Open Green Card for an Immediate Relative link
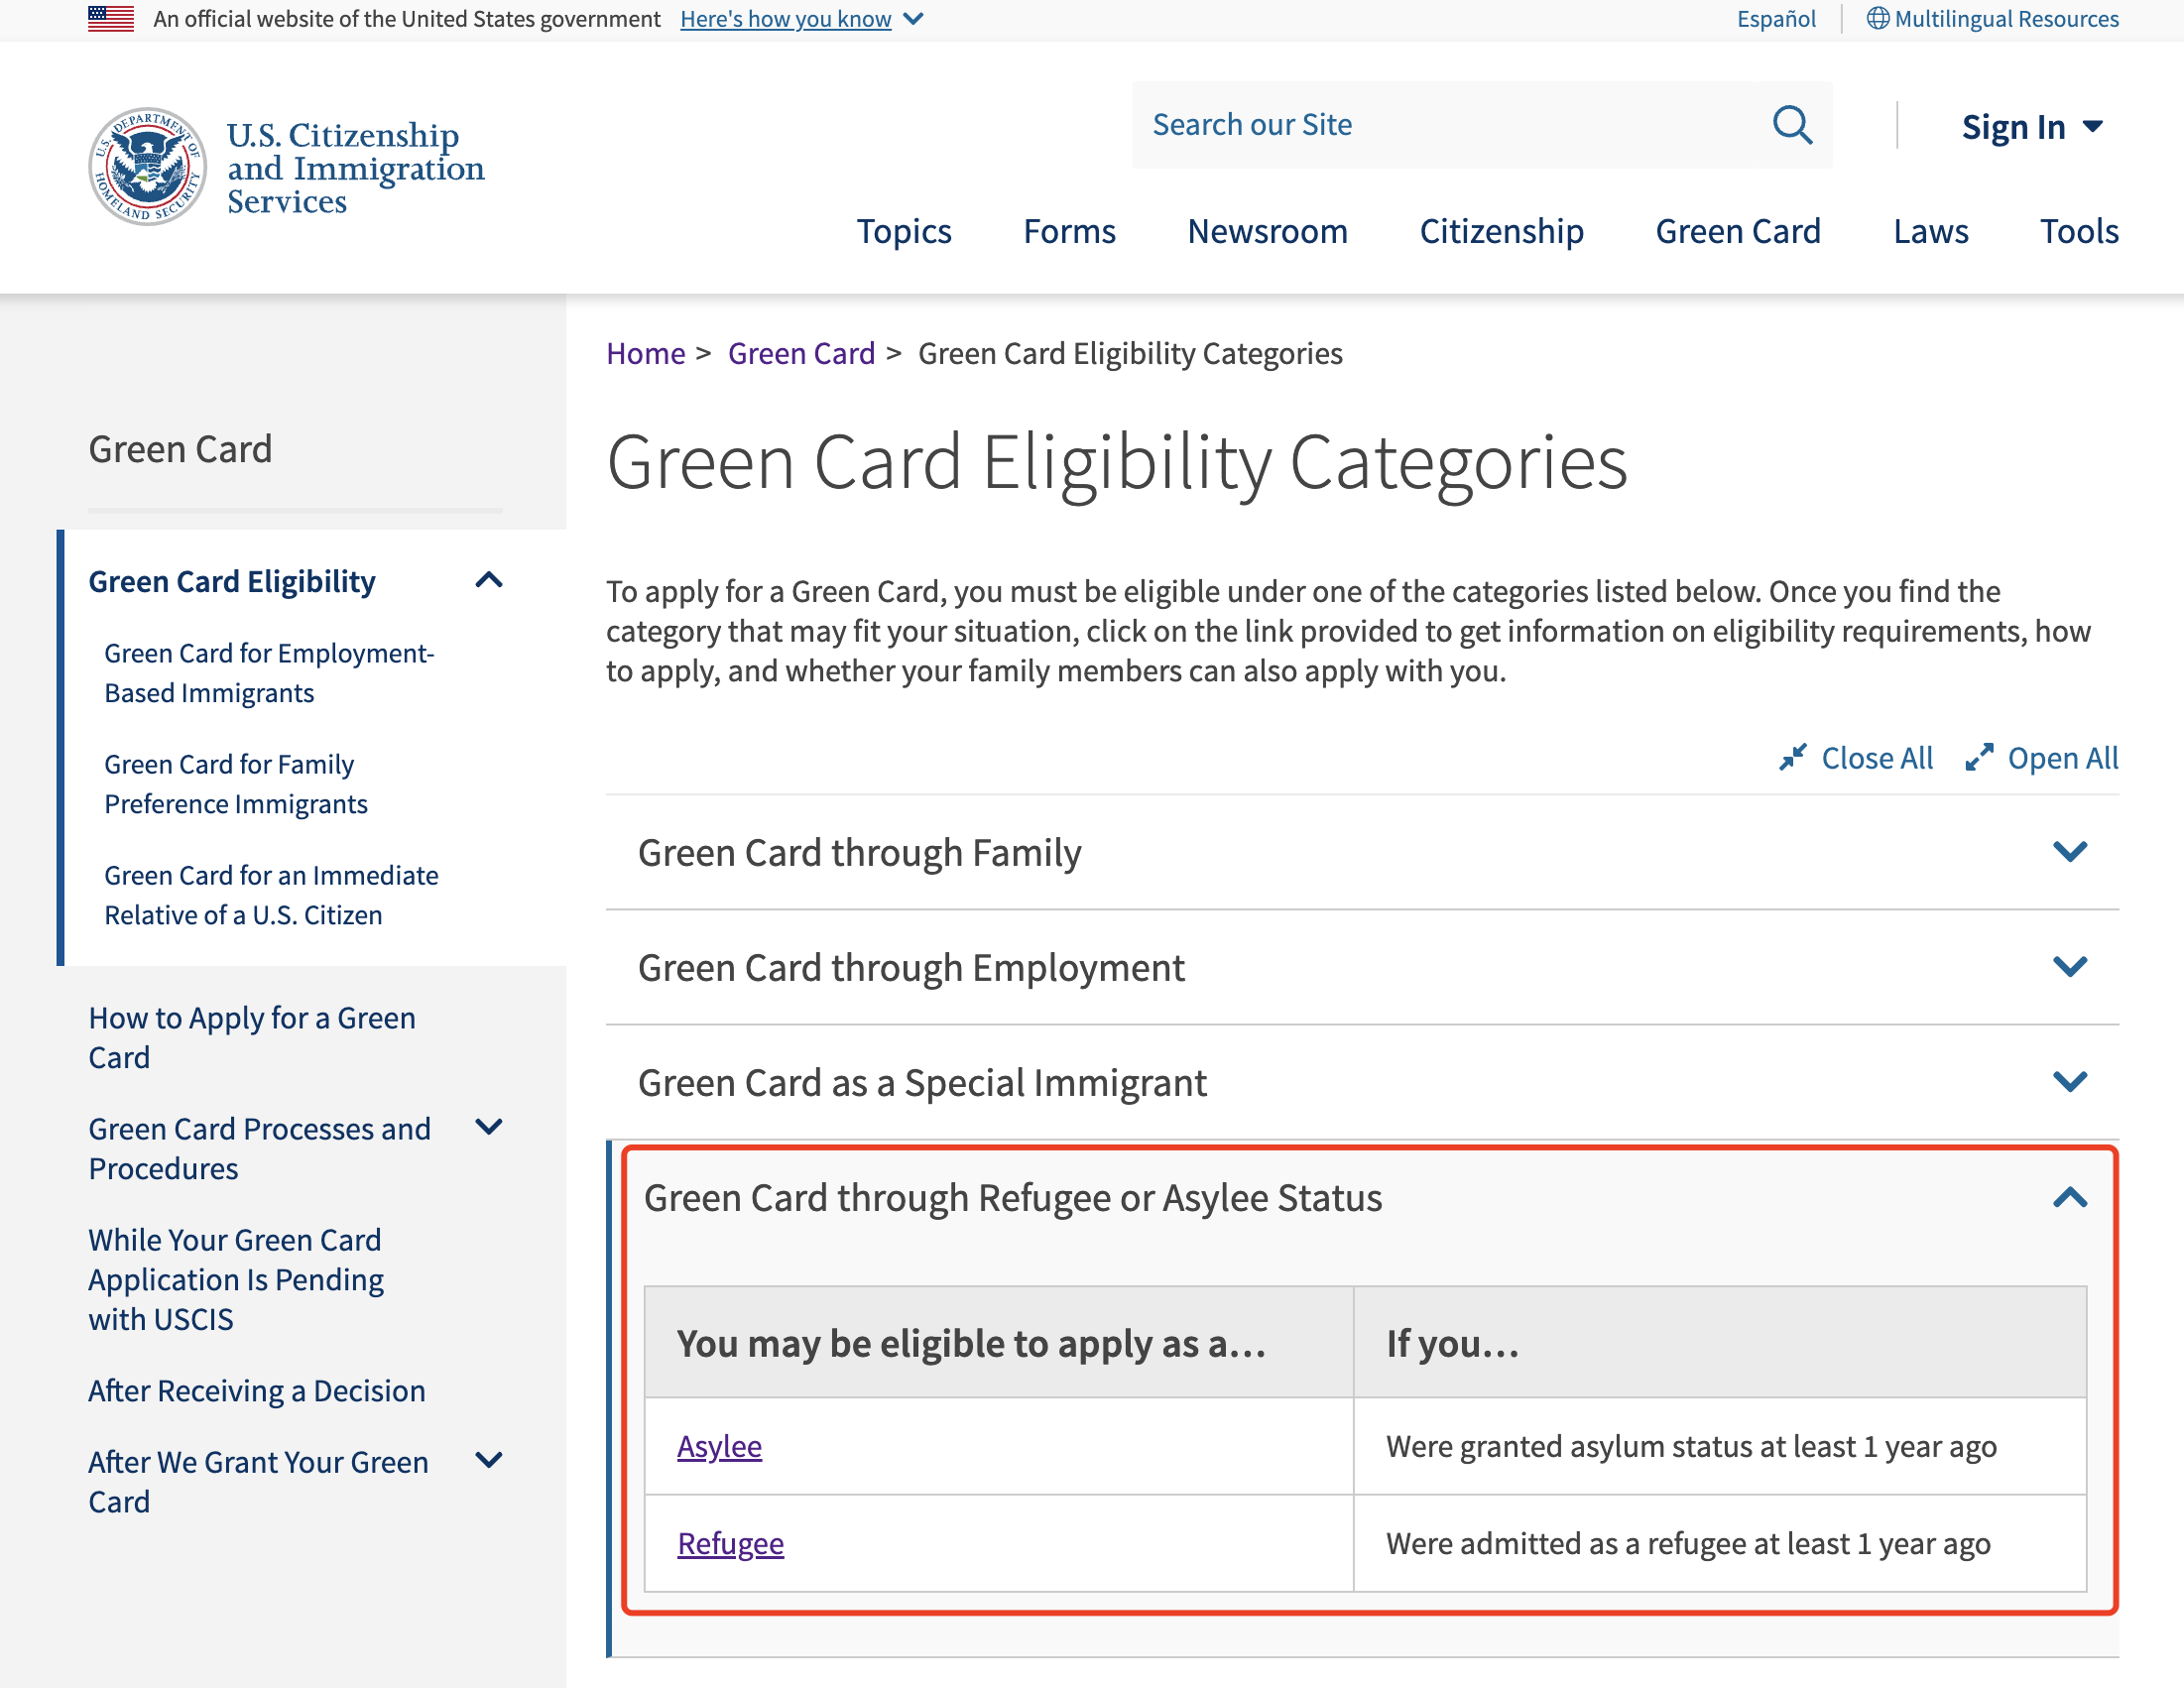The height and width of the screenshot is (1688, 2184). click(x=271, y=895)
